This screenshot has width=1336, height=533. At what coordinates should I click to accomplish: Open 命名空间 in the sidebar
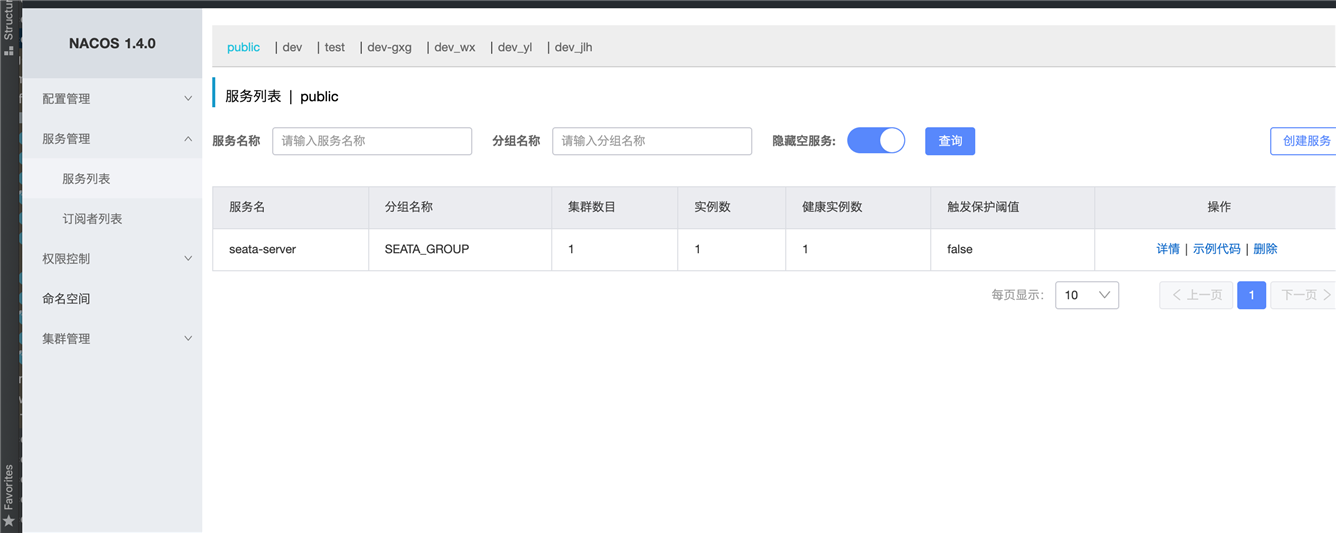[112, 299]
